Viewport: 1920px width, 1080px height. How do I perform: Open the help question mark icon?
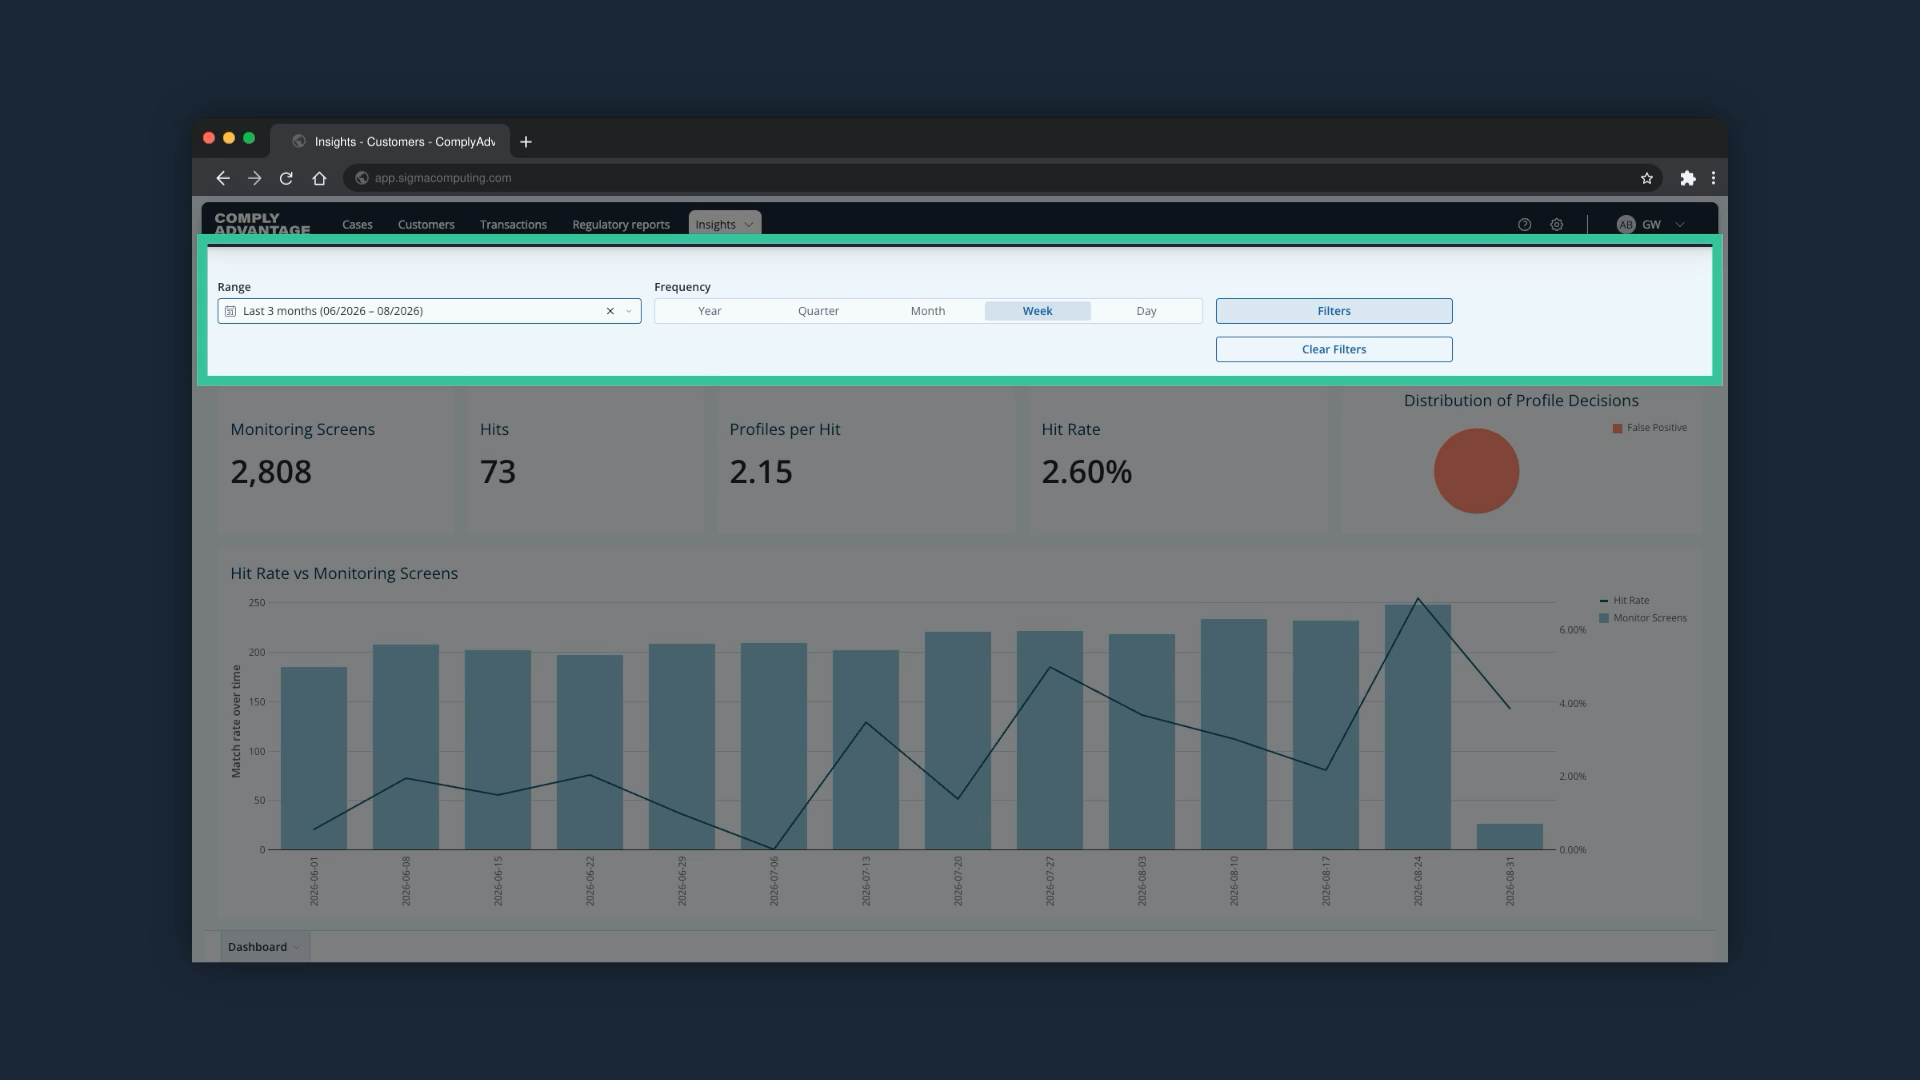point(1524,225)
